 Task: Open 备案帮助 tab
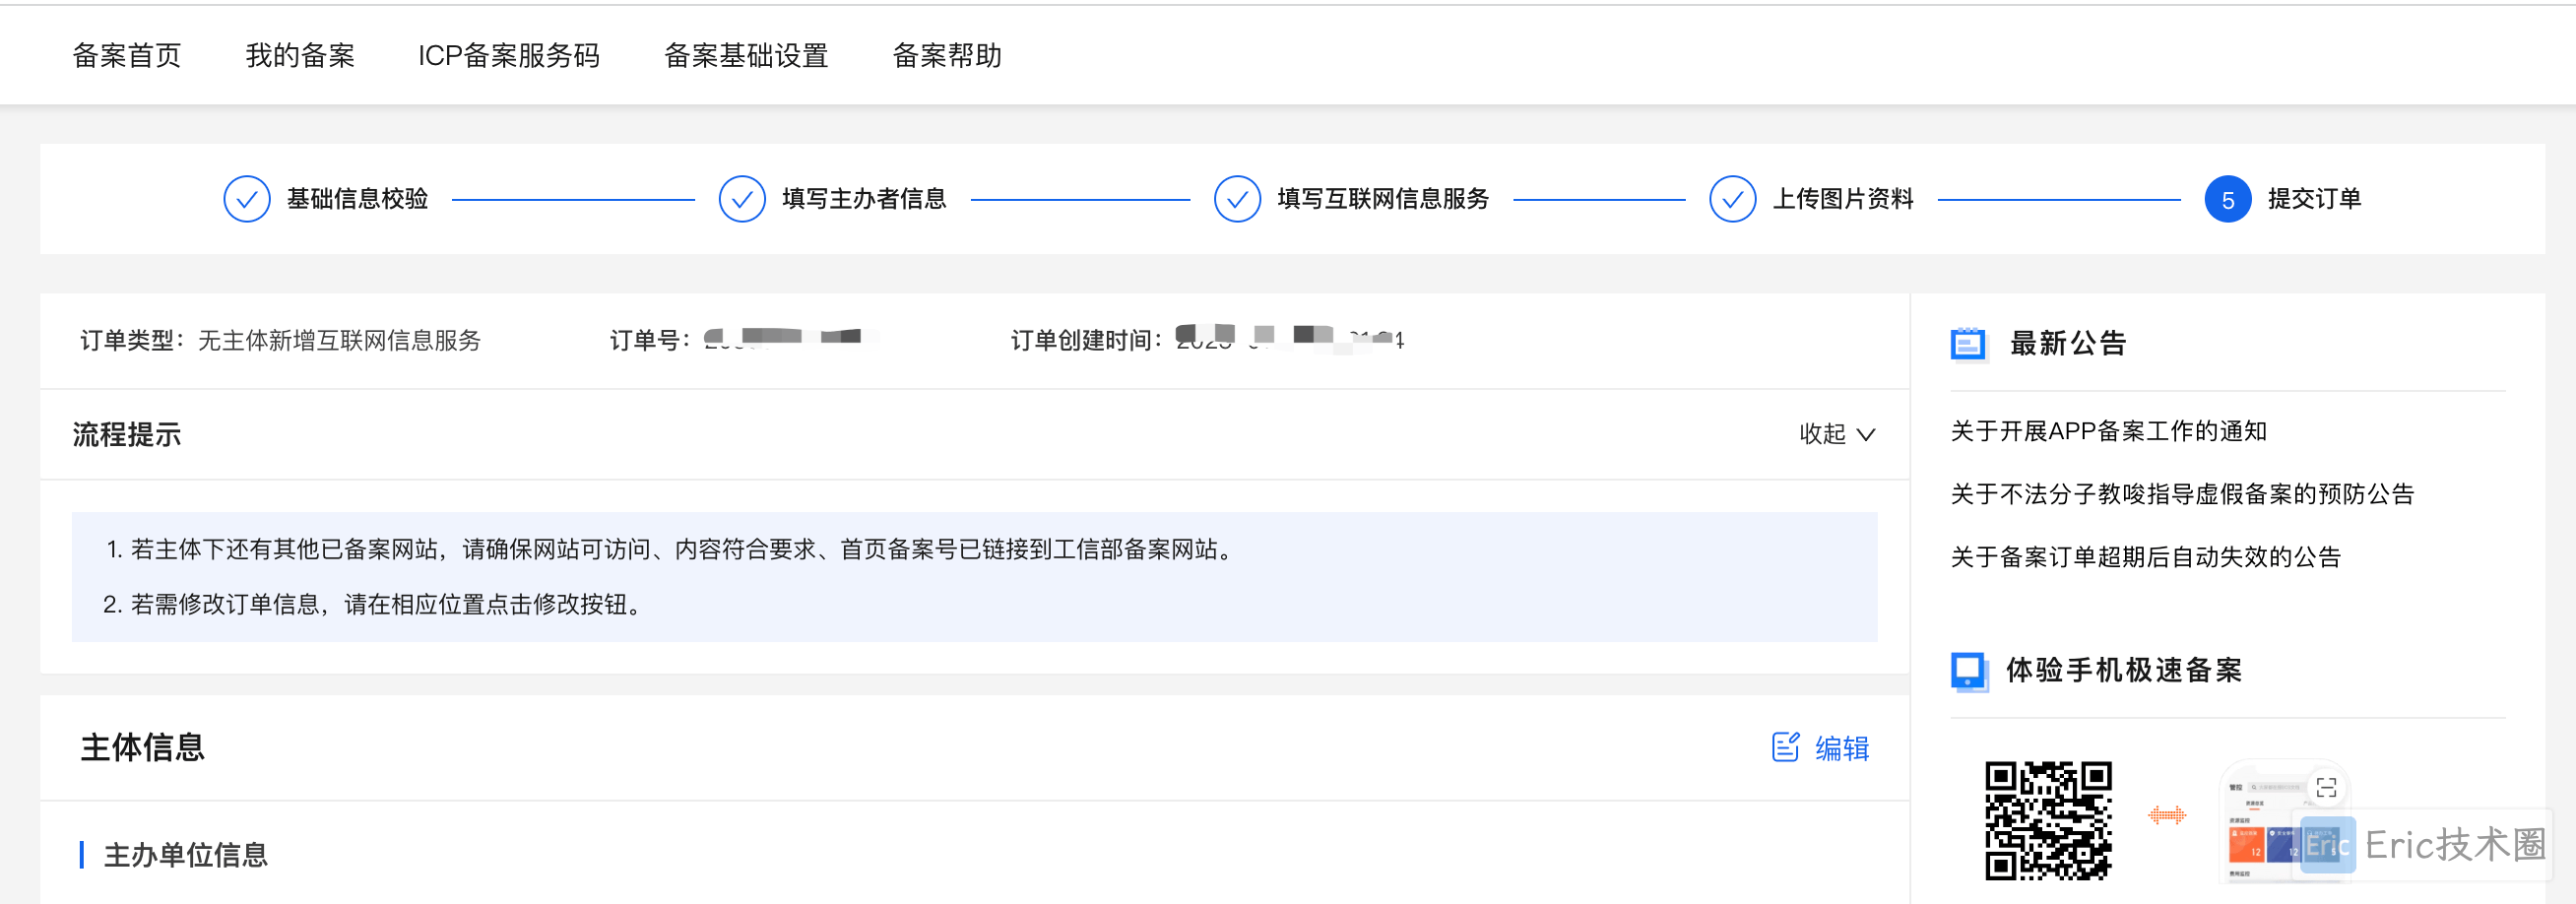click(x=947, y=56)
